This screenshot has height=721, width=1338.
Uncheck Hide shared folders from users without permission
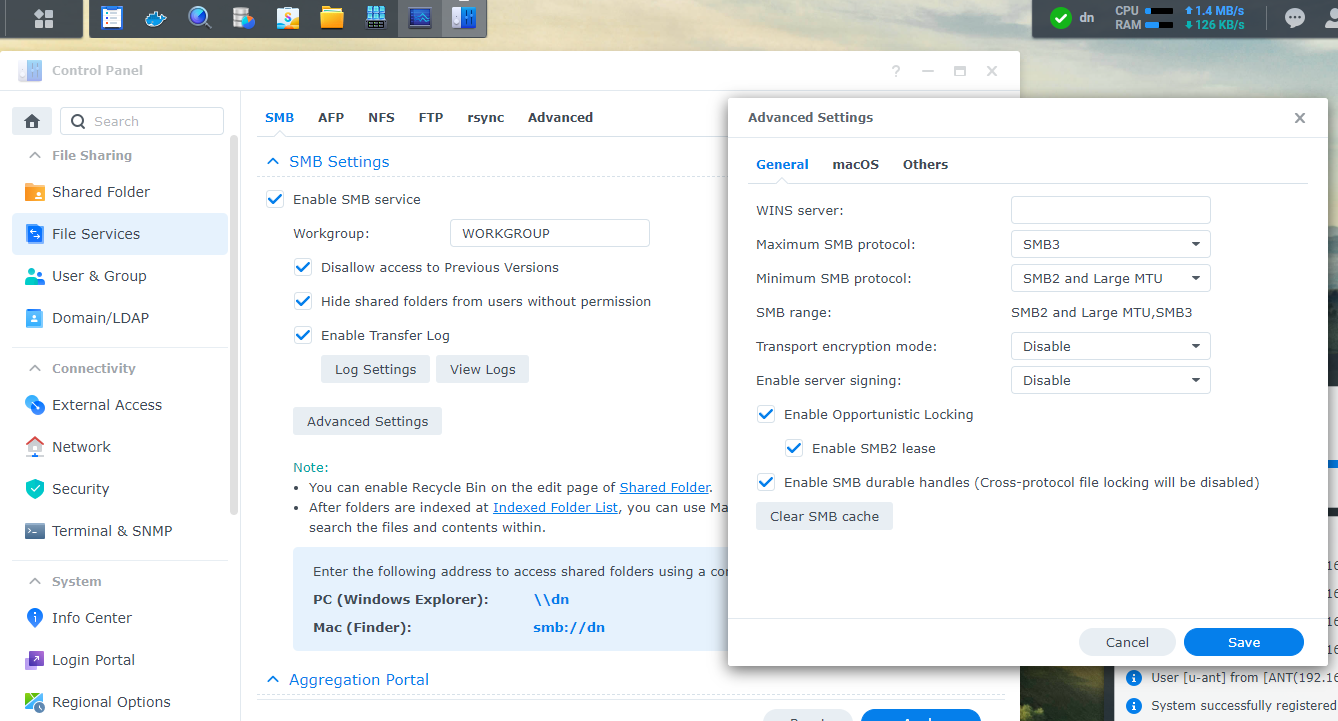coord(303,301)
